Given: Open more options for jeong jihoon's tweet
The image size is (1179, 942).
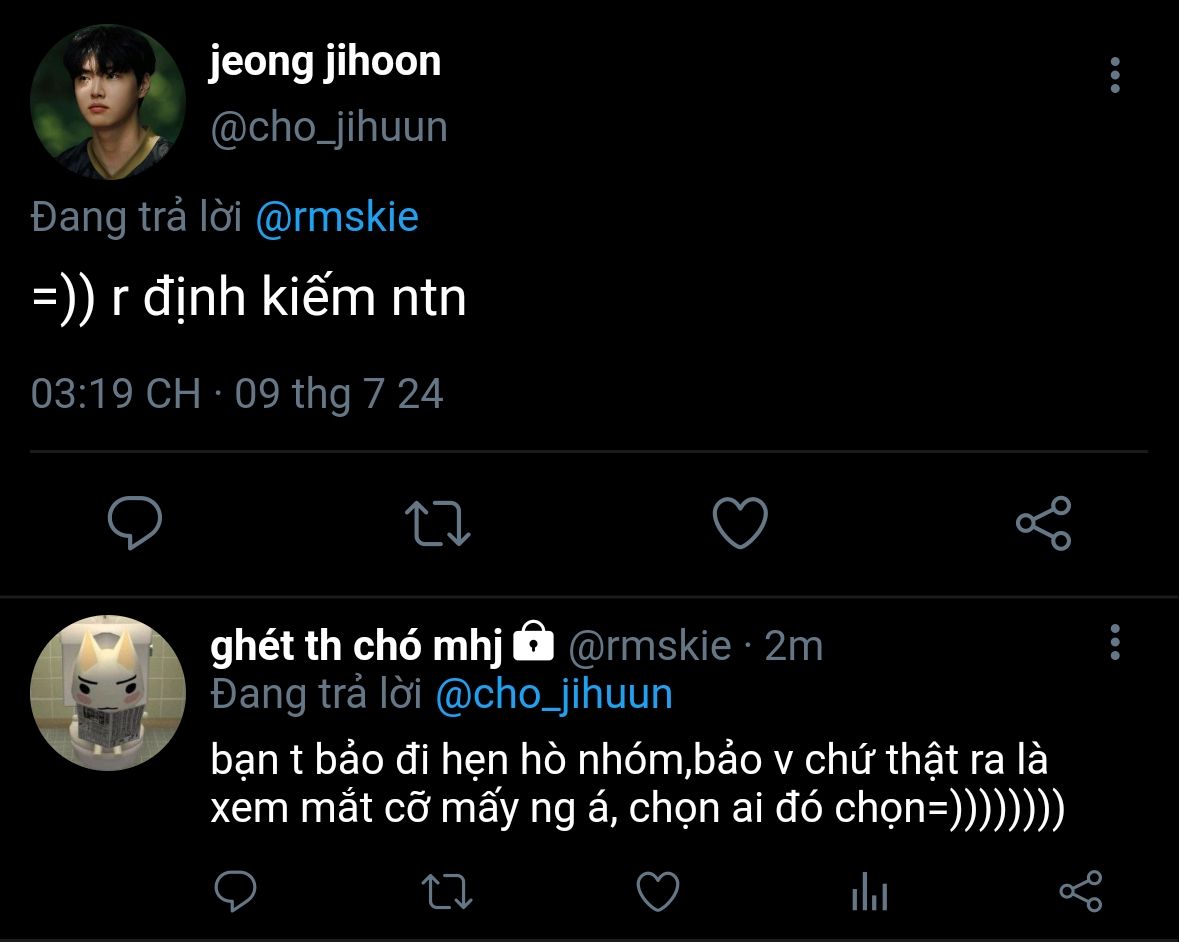Looking at the screenshot, I should 1115,76.
